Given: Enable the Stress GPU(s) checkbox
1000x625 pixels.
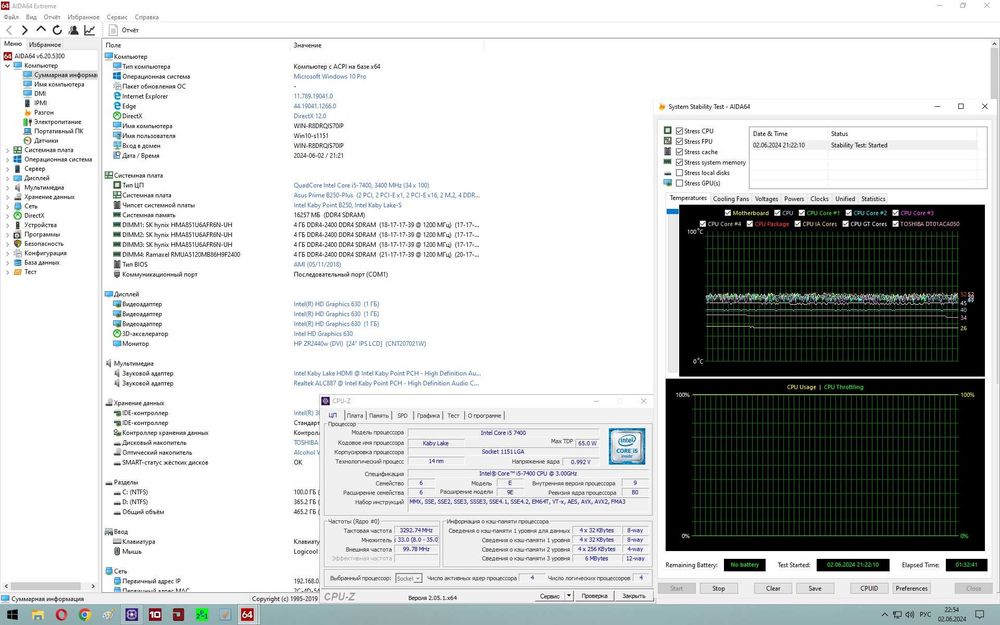Looking at the screenshot, I should 679,183.
